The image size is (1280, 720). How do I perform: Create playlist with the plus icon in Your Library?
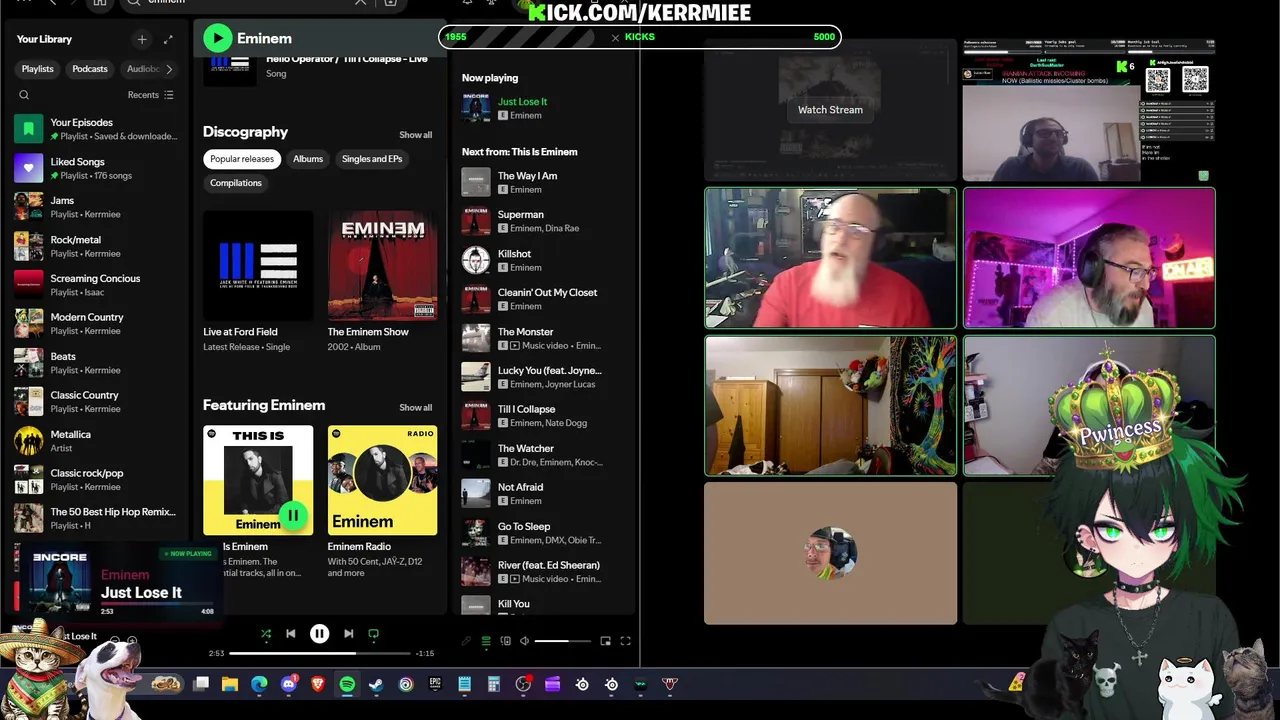coord(142,39)
